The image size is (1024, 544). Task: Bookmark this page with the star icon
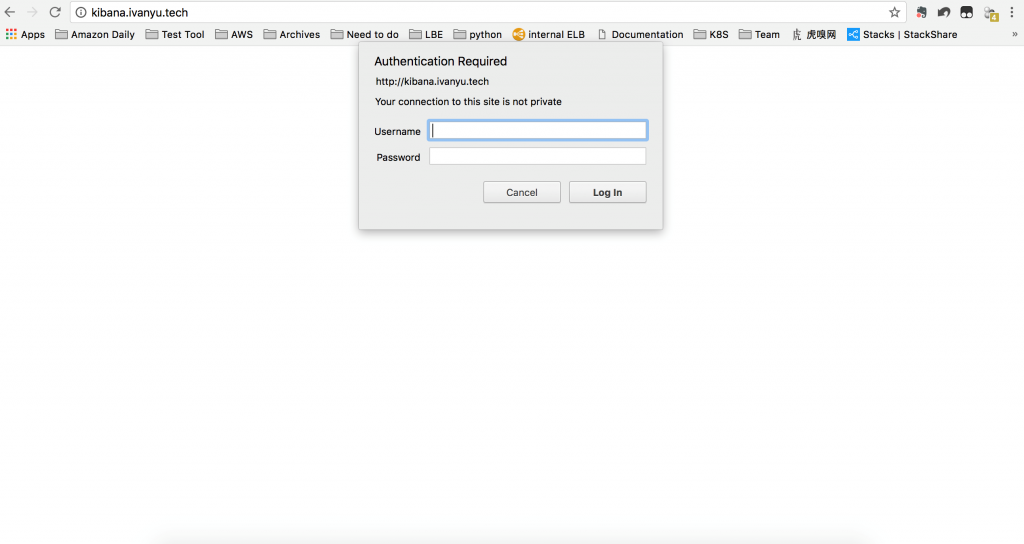coord(894,13)
